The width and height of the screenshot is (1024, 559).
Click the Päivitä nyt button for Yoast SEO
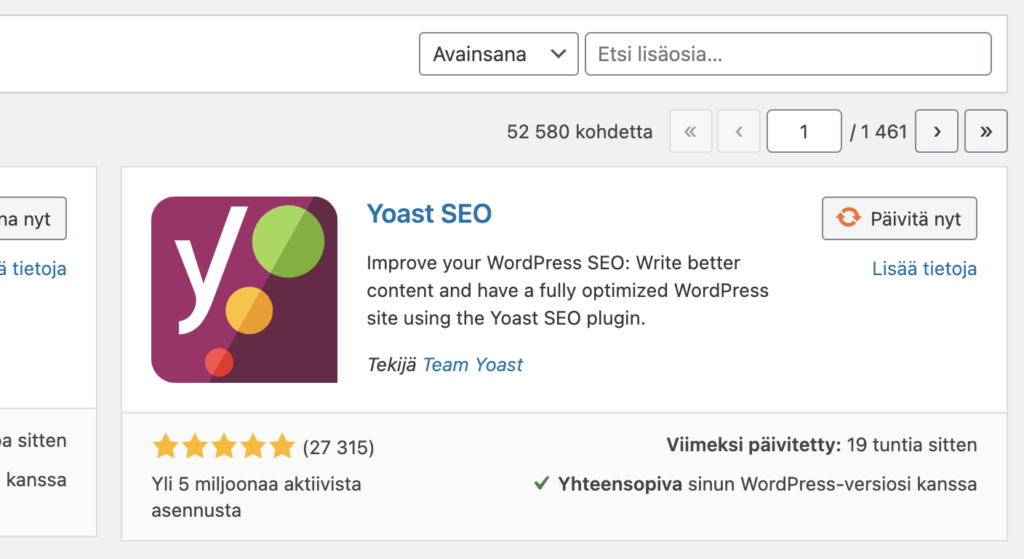(899, 218)
